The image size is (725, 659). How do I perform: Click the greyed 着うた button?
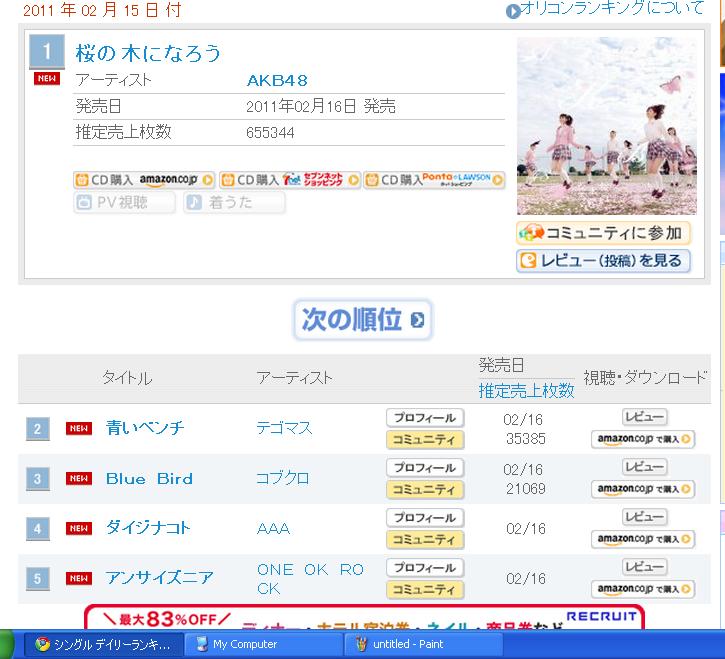(x=234, y=203)
